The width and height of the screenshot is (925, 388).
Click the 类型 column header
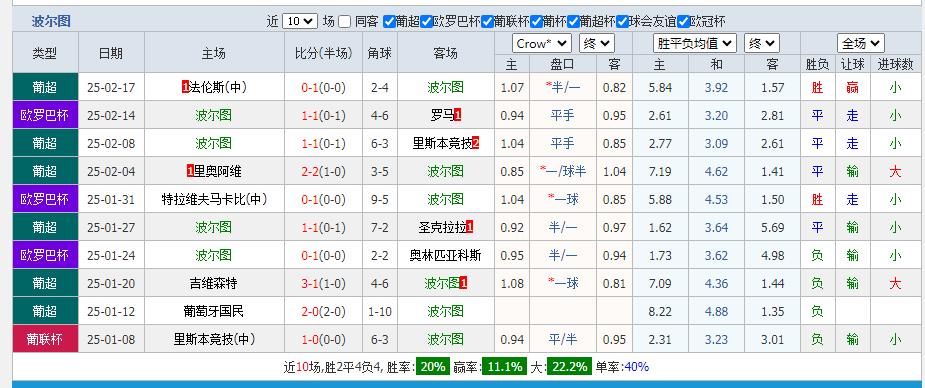(x=45, y=53)
